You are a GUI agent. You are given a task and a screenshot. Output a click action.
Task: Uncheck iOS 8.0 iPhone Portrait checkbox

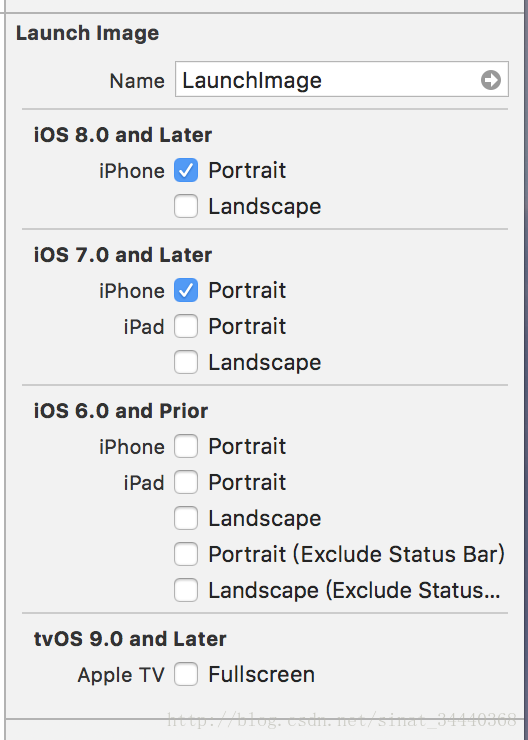pos(186,170)
